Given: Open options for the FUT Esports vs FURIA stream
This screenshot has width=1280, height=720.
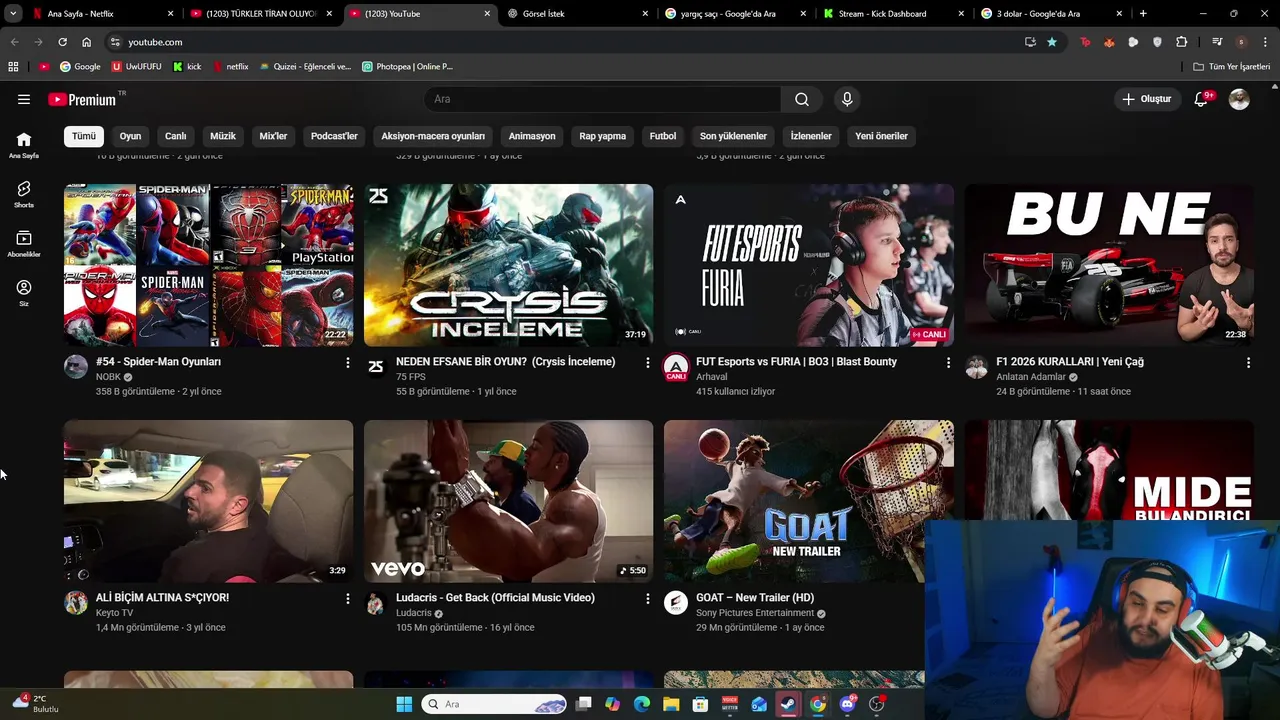Looking at the screenshot, I should point(948,362).
